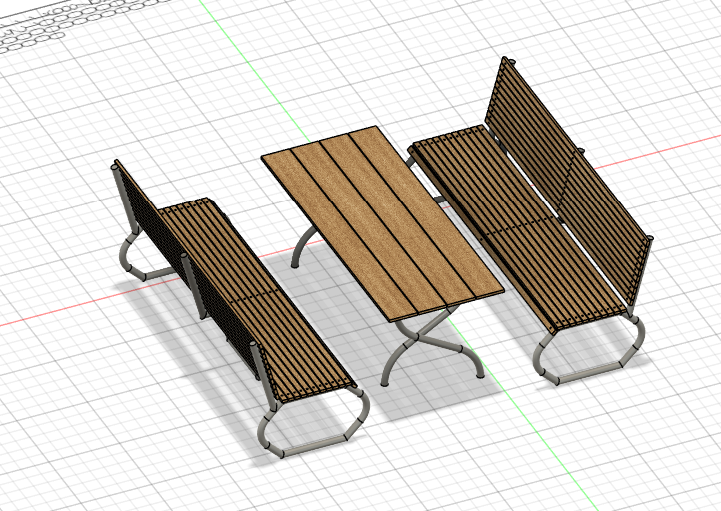Viewport: 721px width, 511px height.
Task: Select the right bench's slatted seat
Action: 517,228
